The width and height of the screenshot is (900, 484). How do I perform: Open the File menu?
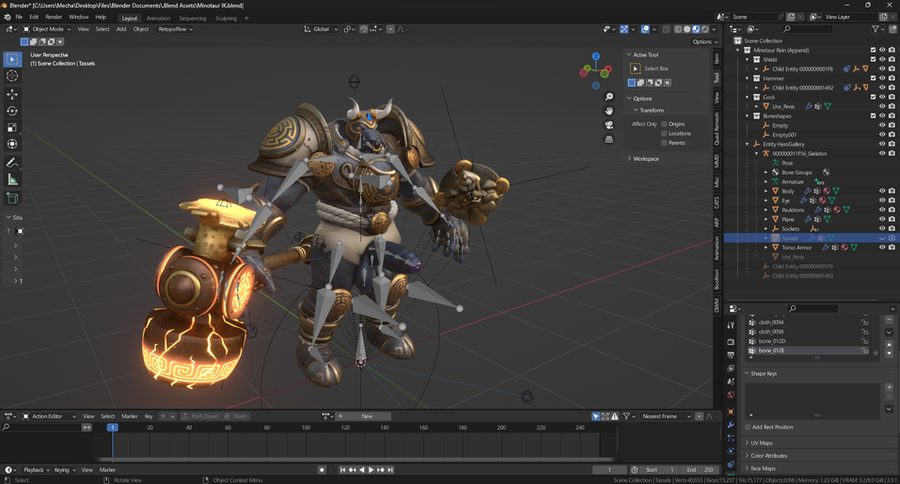click(x=19, y=17)
